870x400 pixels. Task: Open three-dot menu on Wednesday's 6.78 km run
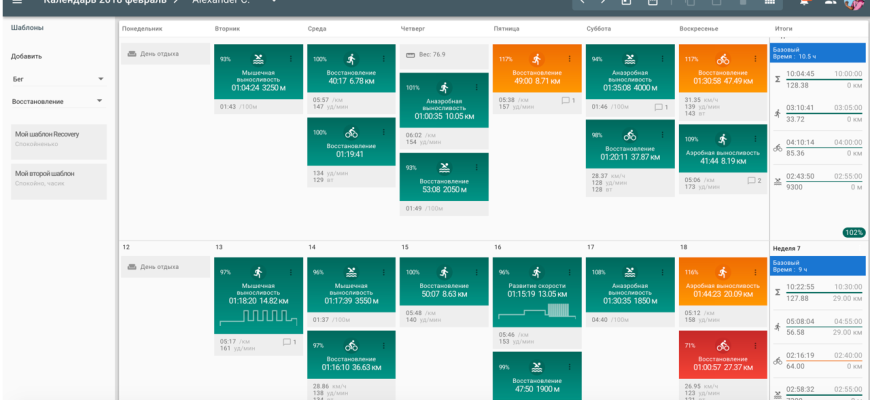coord(384,60)
